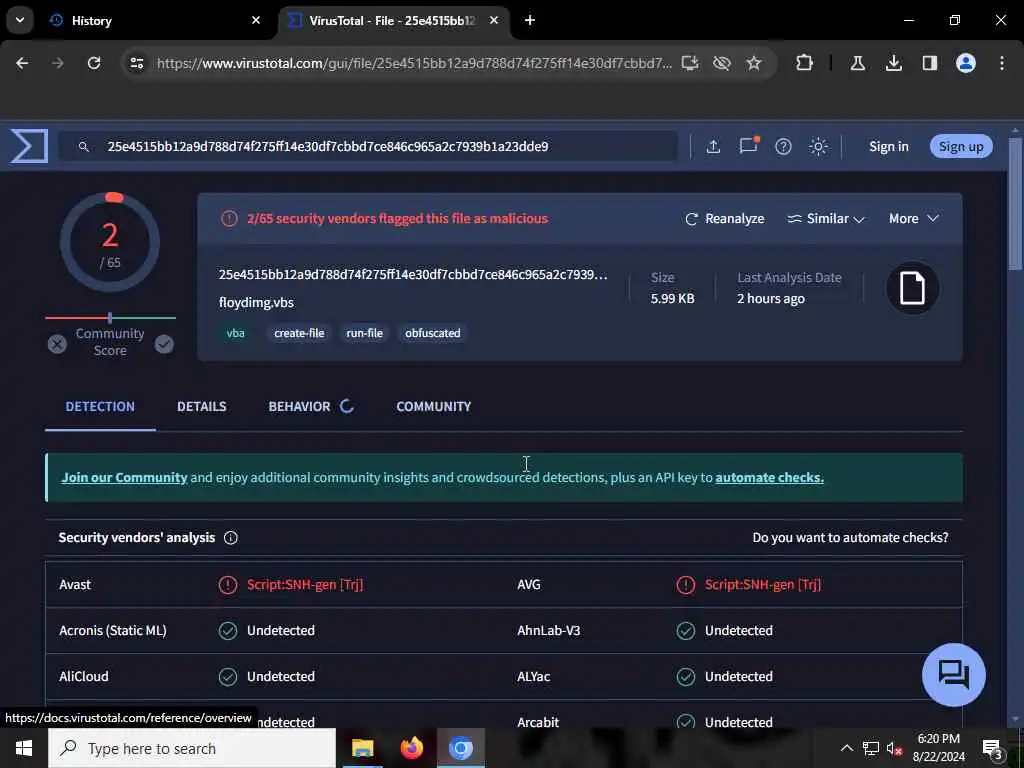Click the Avast vendor name

(75, 584)
